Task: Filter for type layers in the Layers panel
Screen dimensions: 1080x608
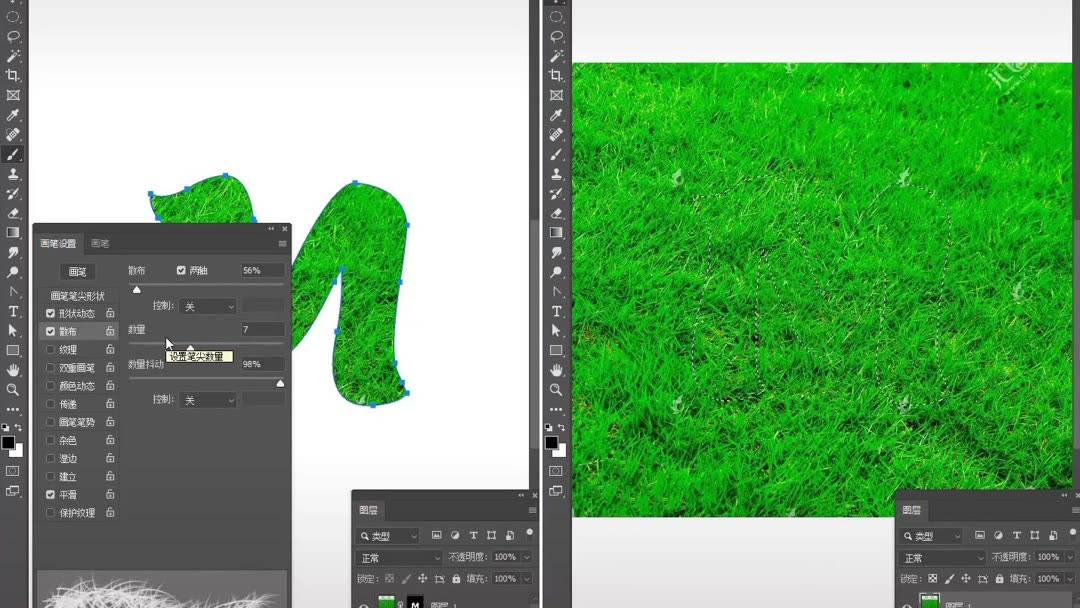Action: coord(473,535)
